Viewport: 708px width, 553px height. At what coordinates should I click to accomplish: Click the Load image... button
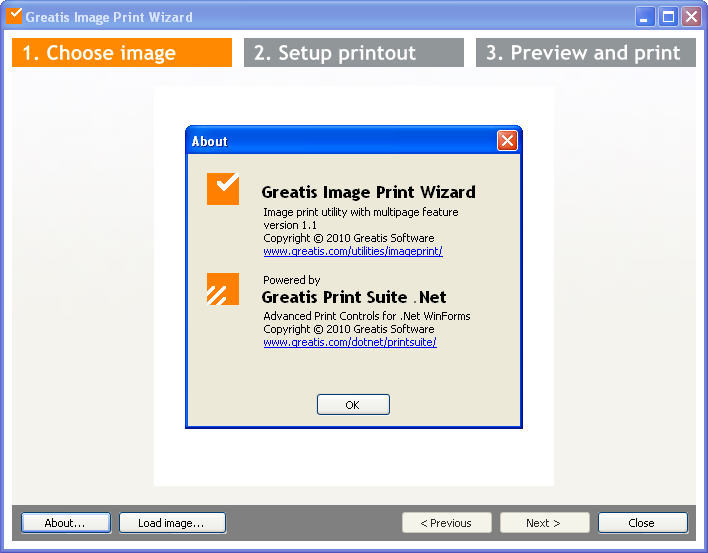pos(172,523)
